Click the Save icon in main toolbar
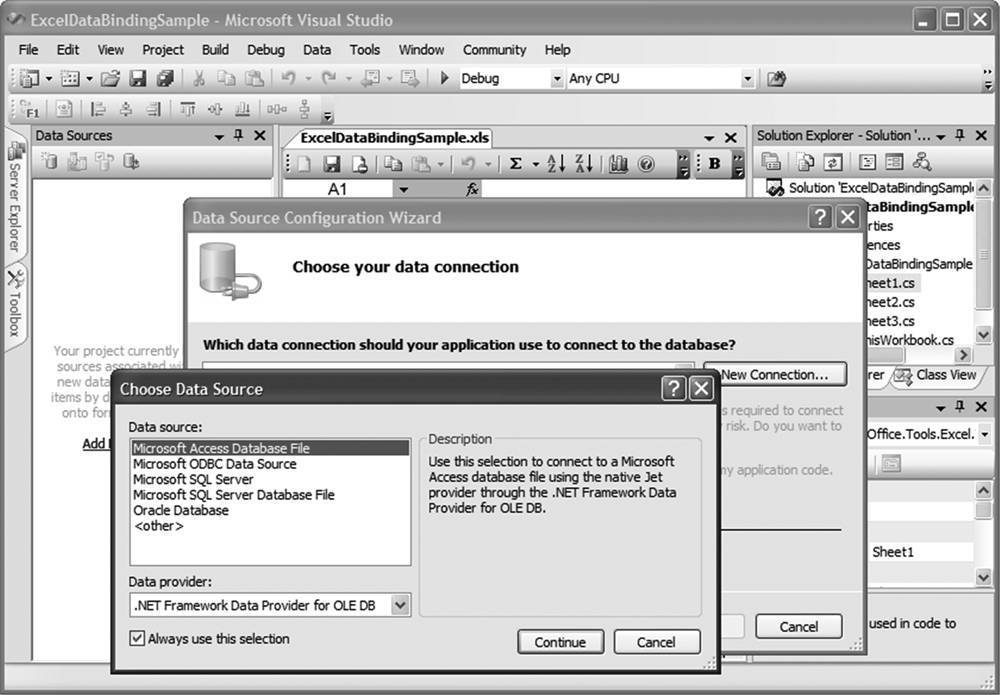 click(x=138, y=78)
